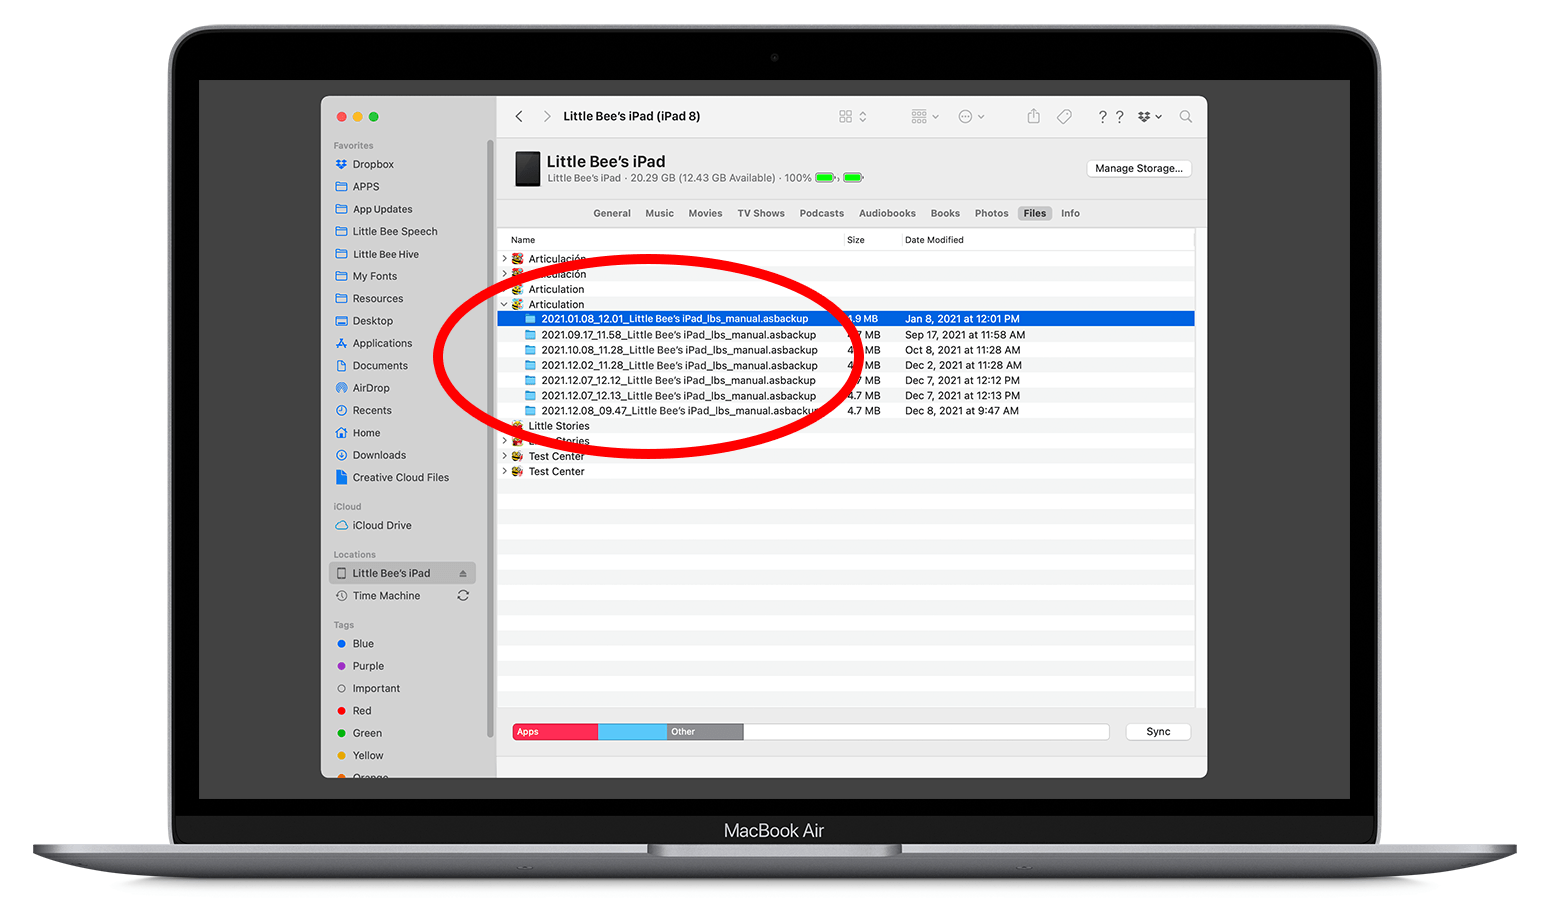
Task: Click the Tag icon in the toolbar
Action: coord(1065,117)
